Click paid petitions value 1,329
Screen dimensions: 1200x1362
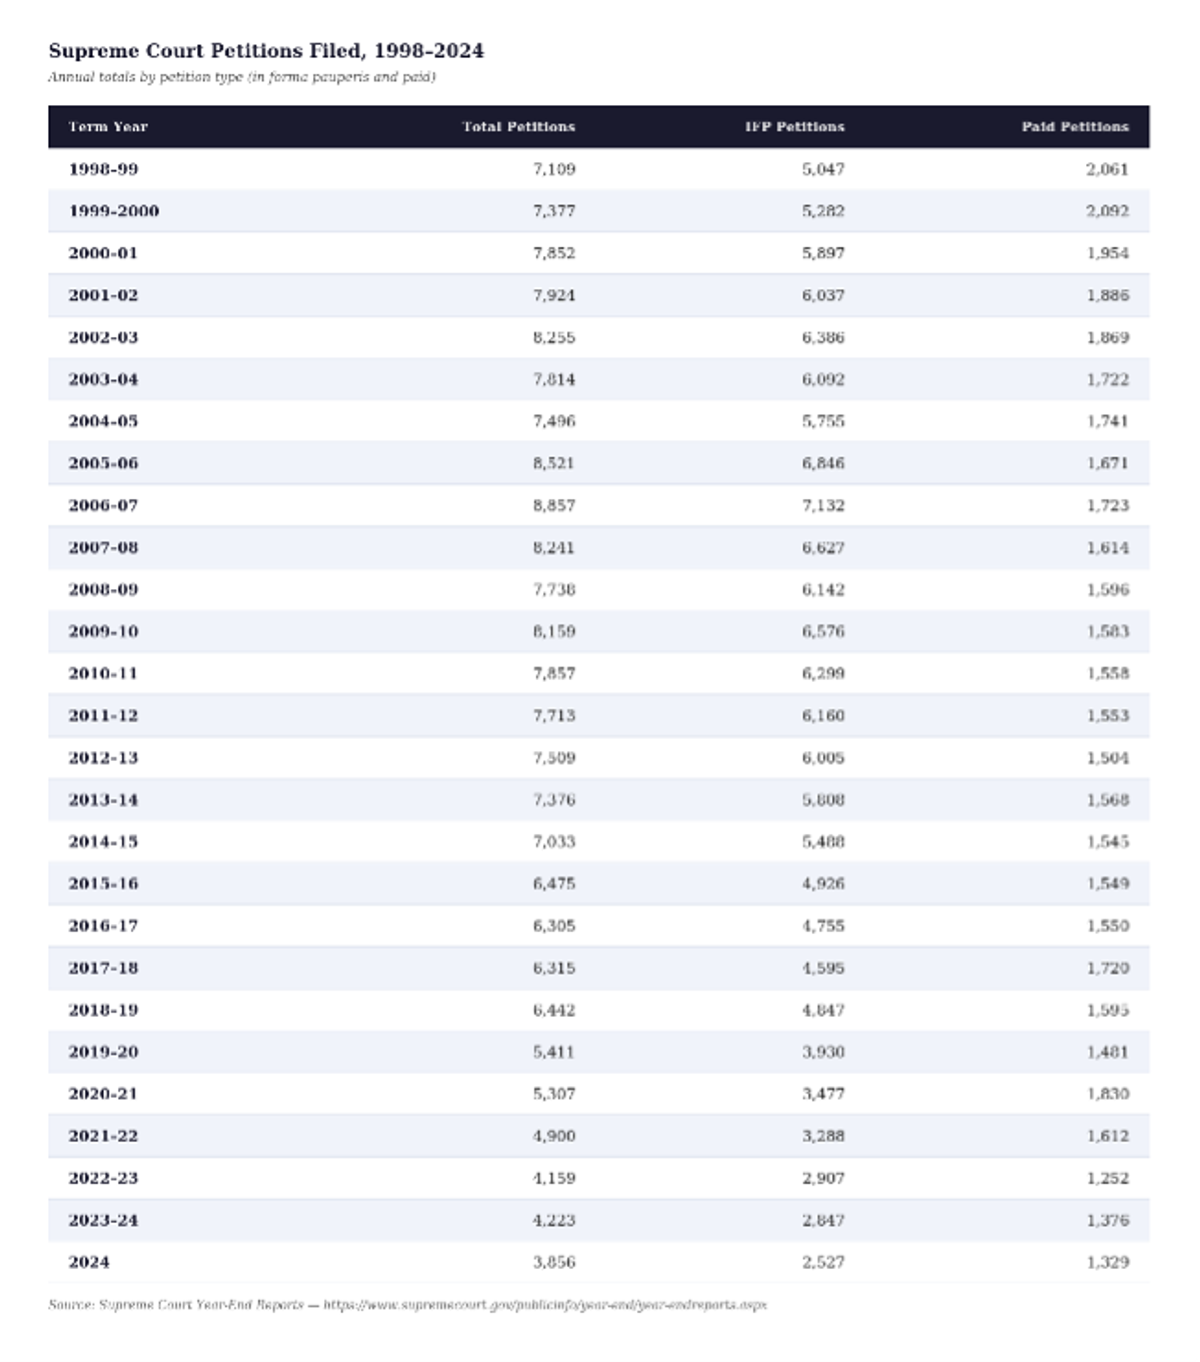pos(1107,1262)
